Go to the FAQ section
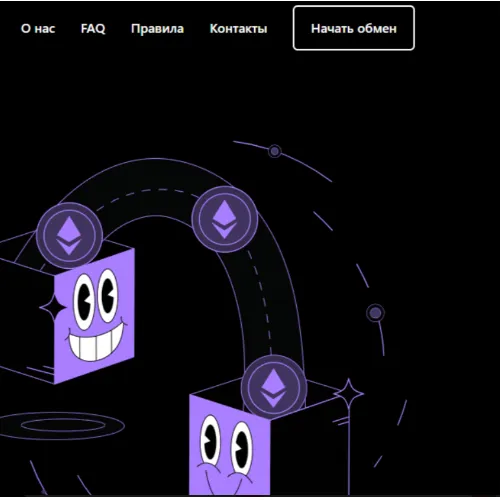This screenshot has width=500, height=500. (x=93, y=29)
